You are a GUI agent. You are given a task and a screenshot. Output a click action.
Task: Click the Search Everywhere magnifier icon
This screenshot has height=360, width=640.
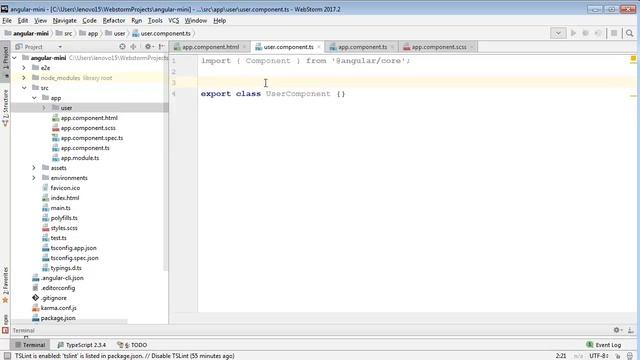(x=629, y=33)
